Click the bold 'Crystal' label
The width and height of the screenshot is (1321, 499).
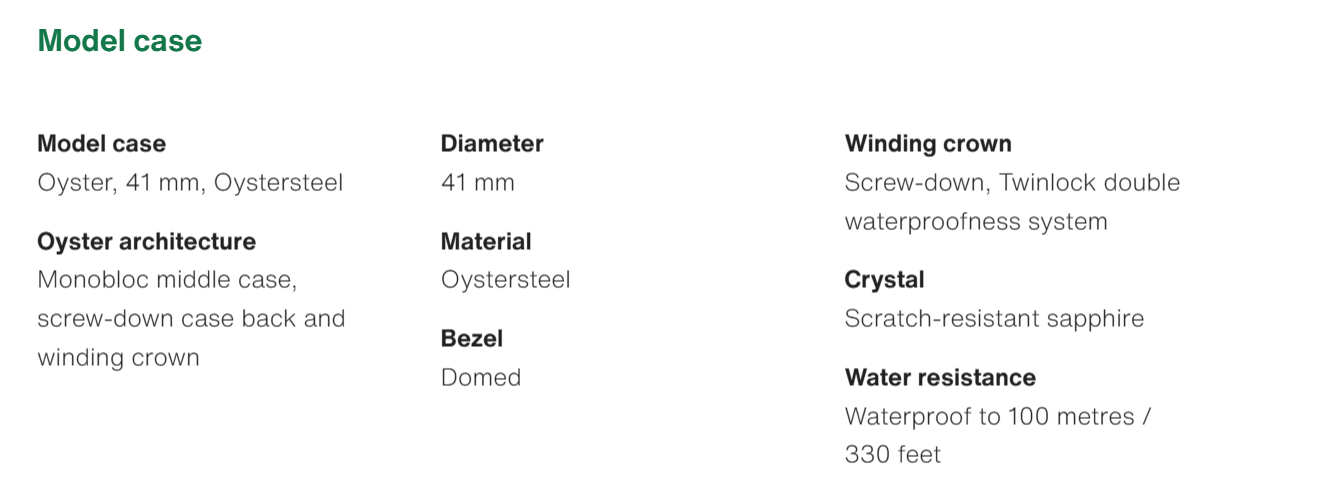tap(884, 280)
